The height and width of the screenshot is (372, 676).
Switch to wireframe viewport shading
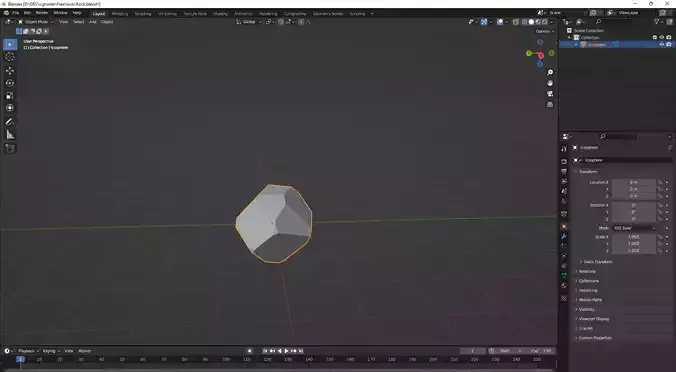click(525, 22)
